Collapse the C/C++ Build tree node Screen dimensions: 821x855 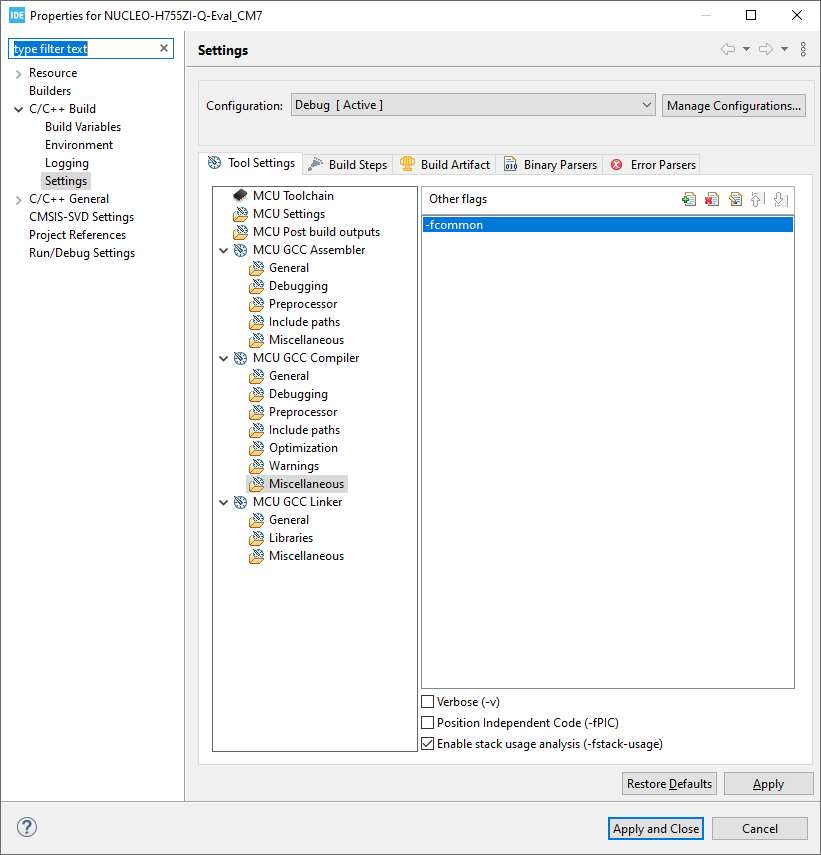tap(19, 109)
